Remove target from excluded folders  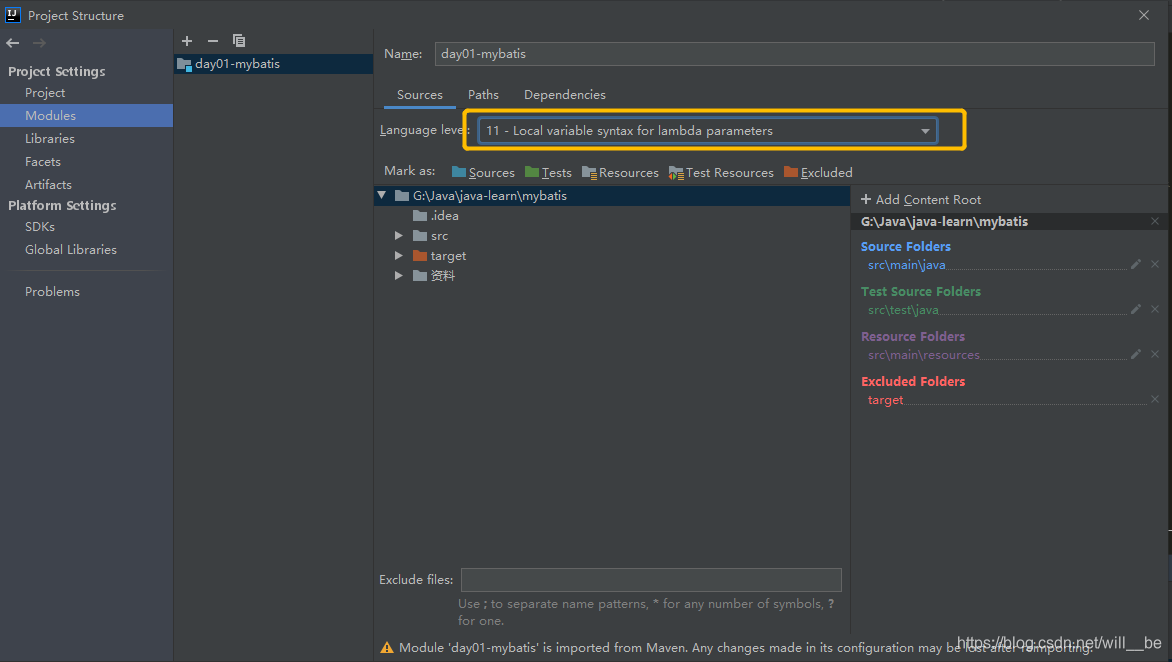pyautogui.click(x=1155, y=399)
